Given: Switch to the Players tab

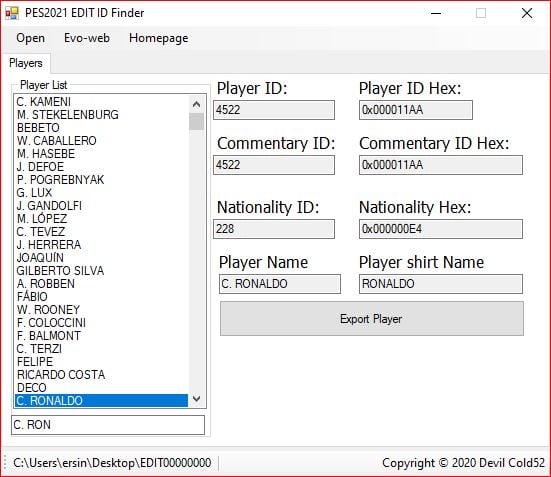Looking at the screenshot, I should point(26,63).
